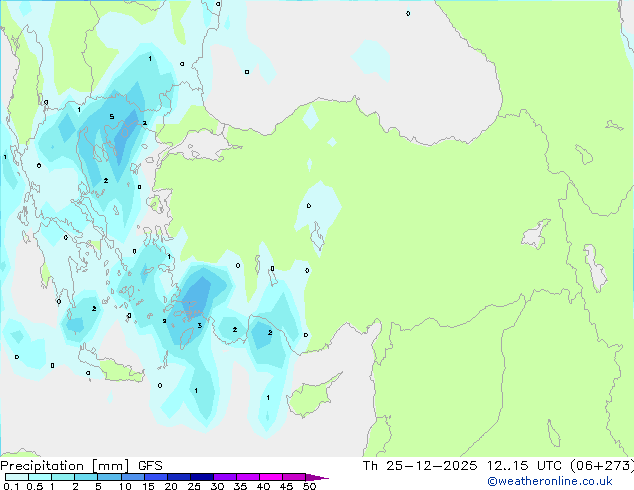This screenshot has height=490, width=634.
Task: Click the 45–50 mm legend color swatch
Action: click(294, 477)
